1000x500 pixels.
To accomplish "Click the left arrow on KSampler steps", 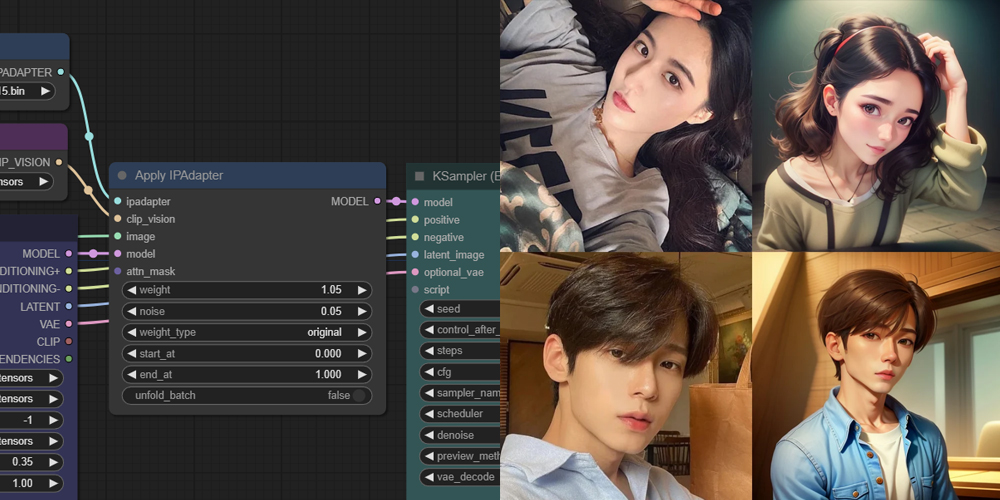I will click(x=429, y=351).
